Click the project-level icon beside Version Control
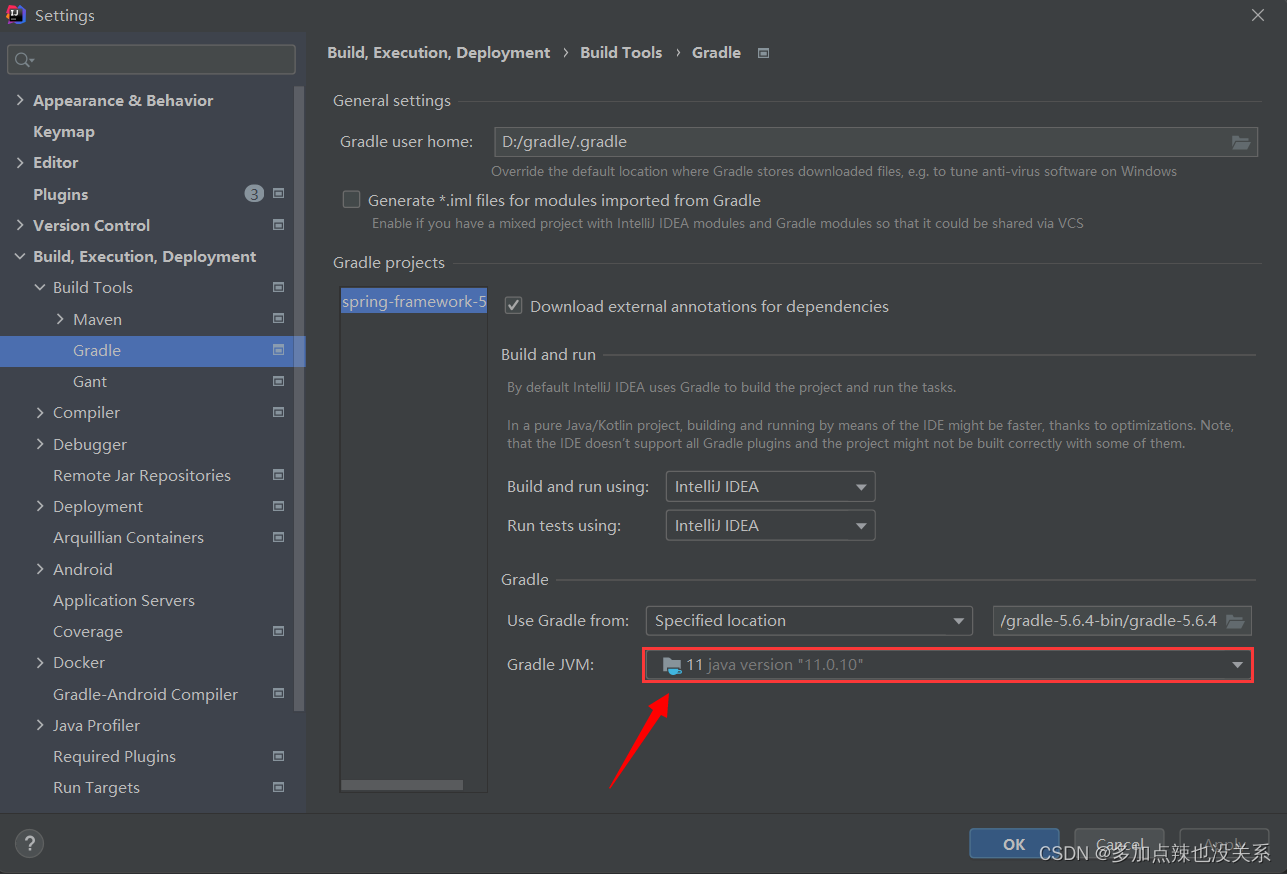Image resolution: width=1287 pixels, height=874 pixels. click(279, 225)
